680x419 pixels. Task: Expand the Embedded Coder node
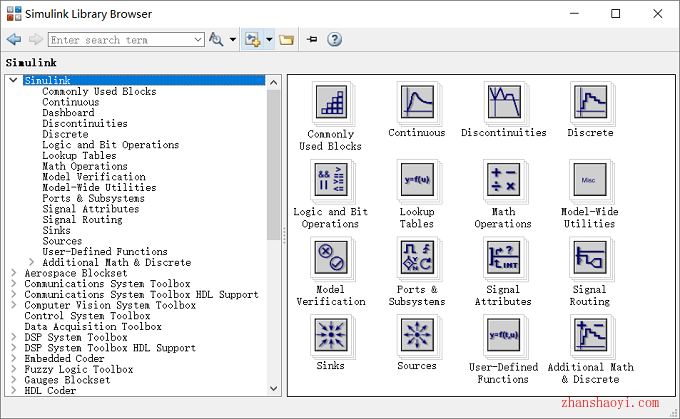(13, 358)
